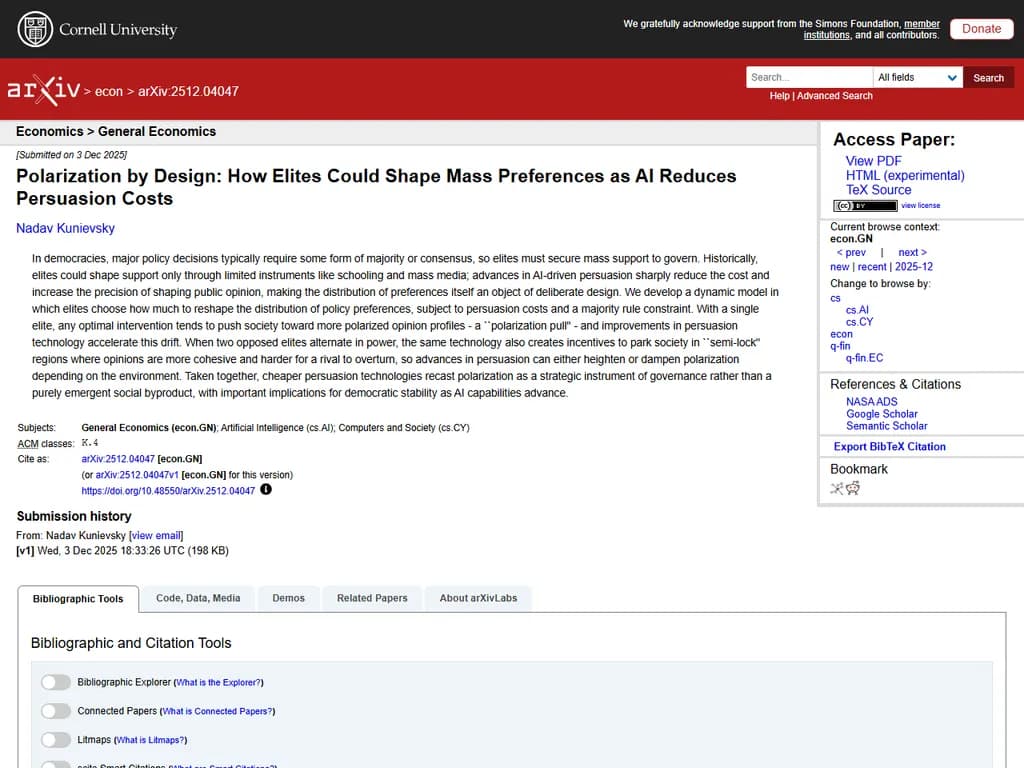This screenshot has height=768, width=1024.
Task: Turn on Connected Papers
Action: click(56, 711)
